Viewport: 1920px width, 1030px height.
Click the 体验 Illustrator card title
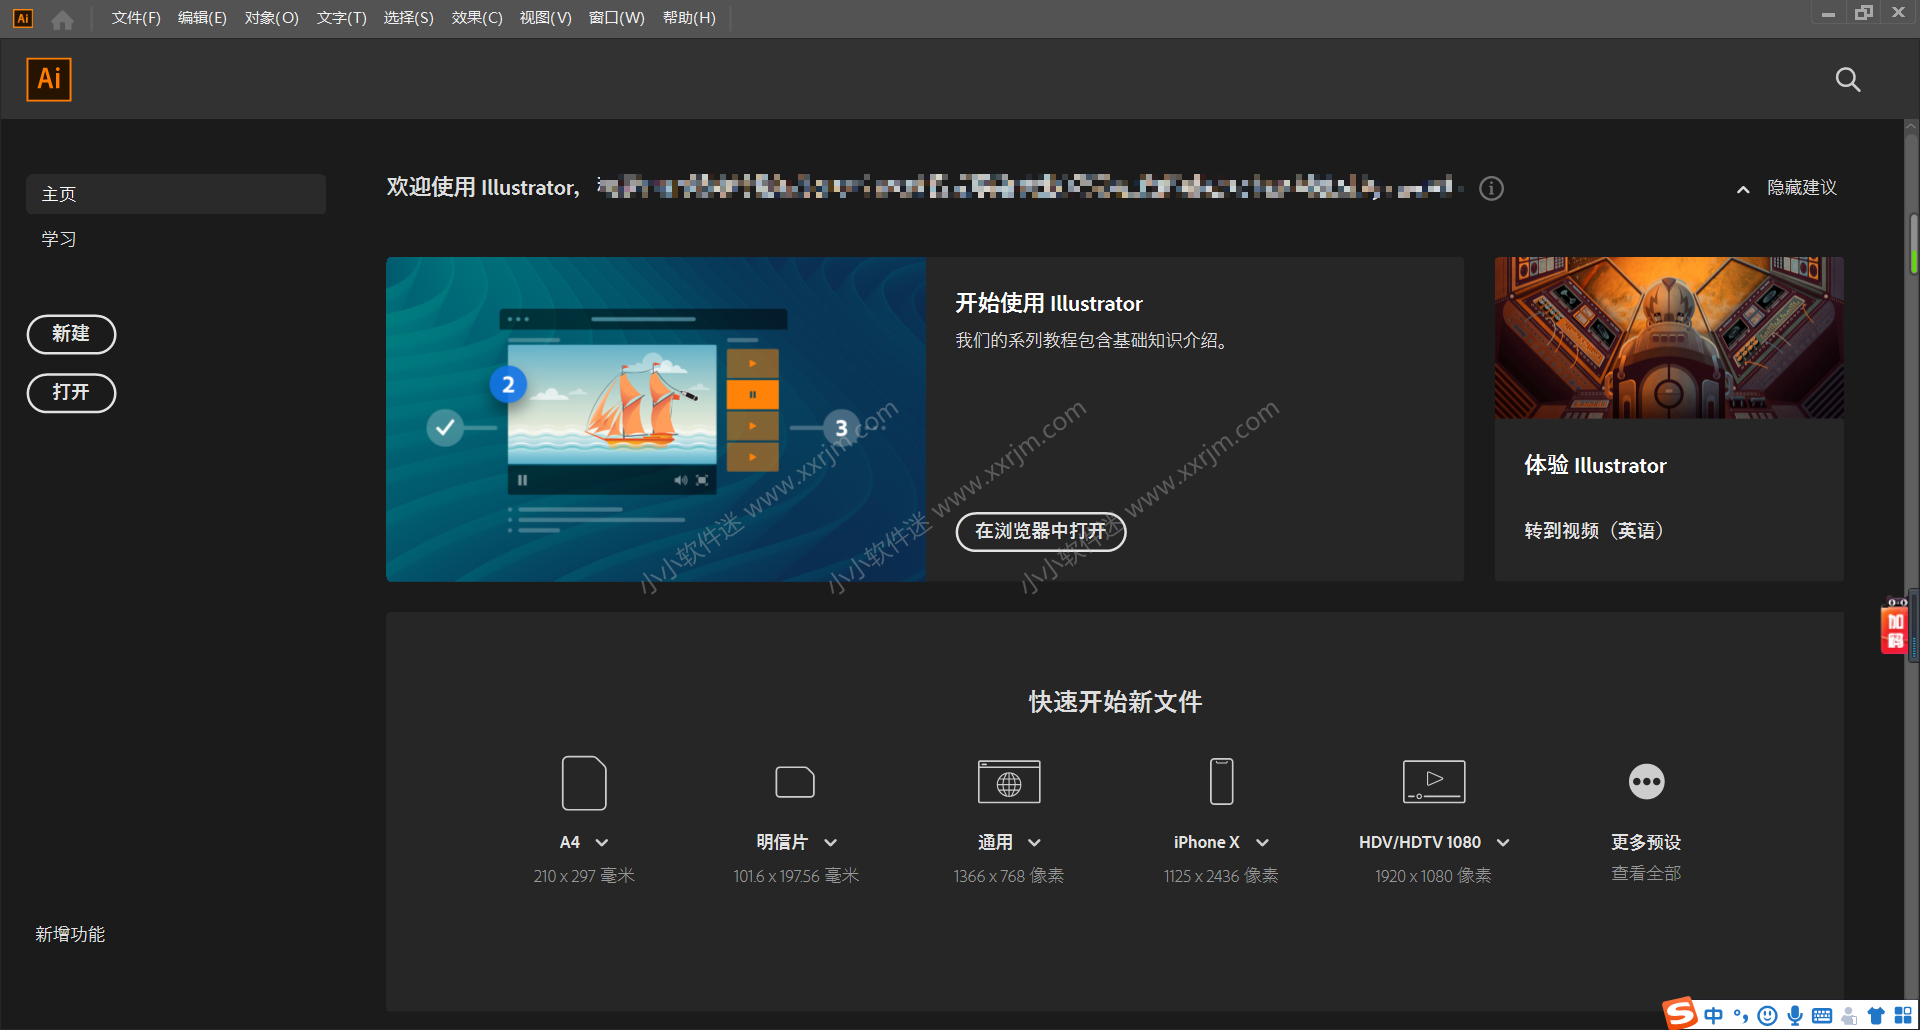(1595, 465)
